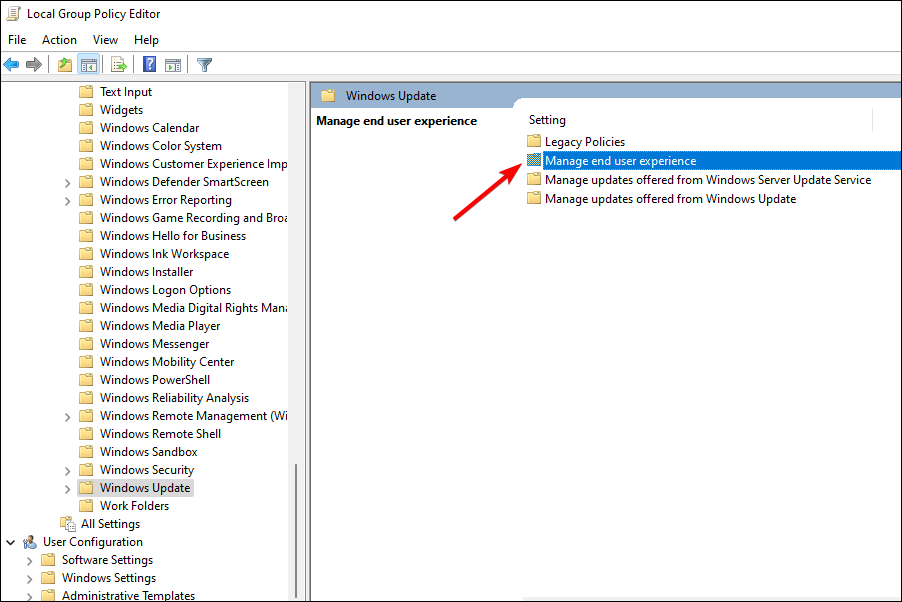Select Windows Game Recording and Broadcasting folder
Screen dimensions: 902x602
pos(193,218)
